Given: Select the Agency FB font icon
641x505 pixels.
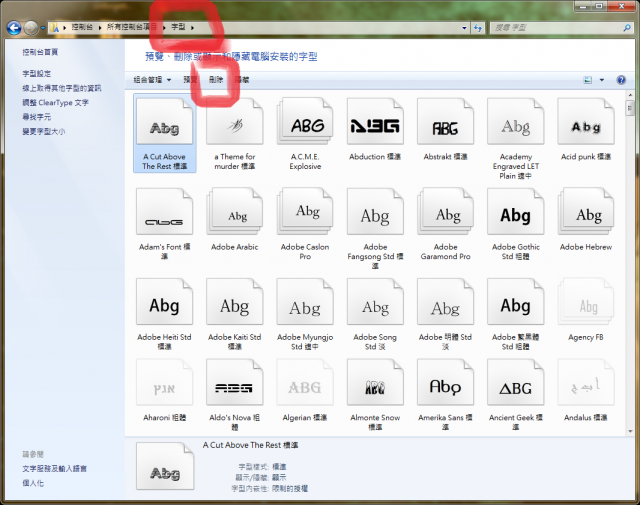Looking at the screenshot, I should click(x=586, y=302).
